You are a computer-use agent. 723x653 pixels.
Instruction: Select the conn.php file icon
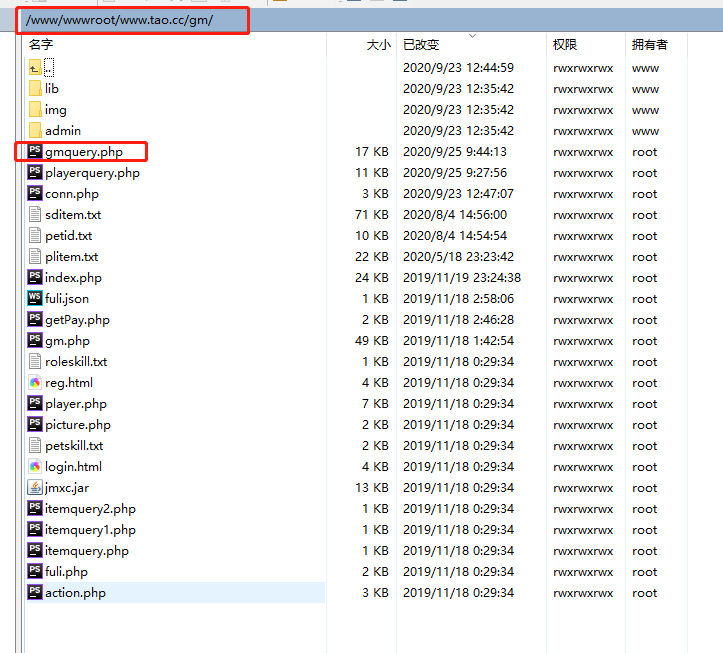point(35,194)
